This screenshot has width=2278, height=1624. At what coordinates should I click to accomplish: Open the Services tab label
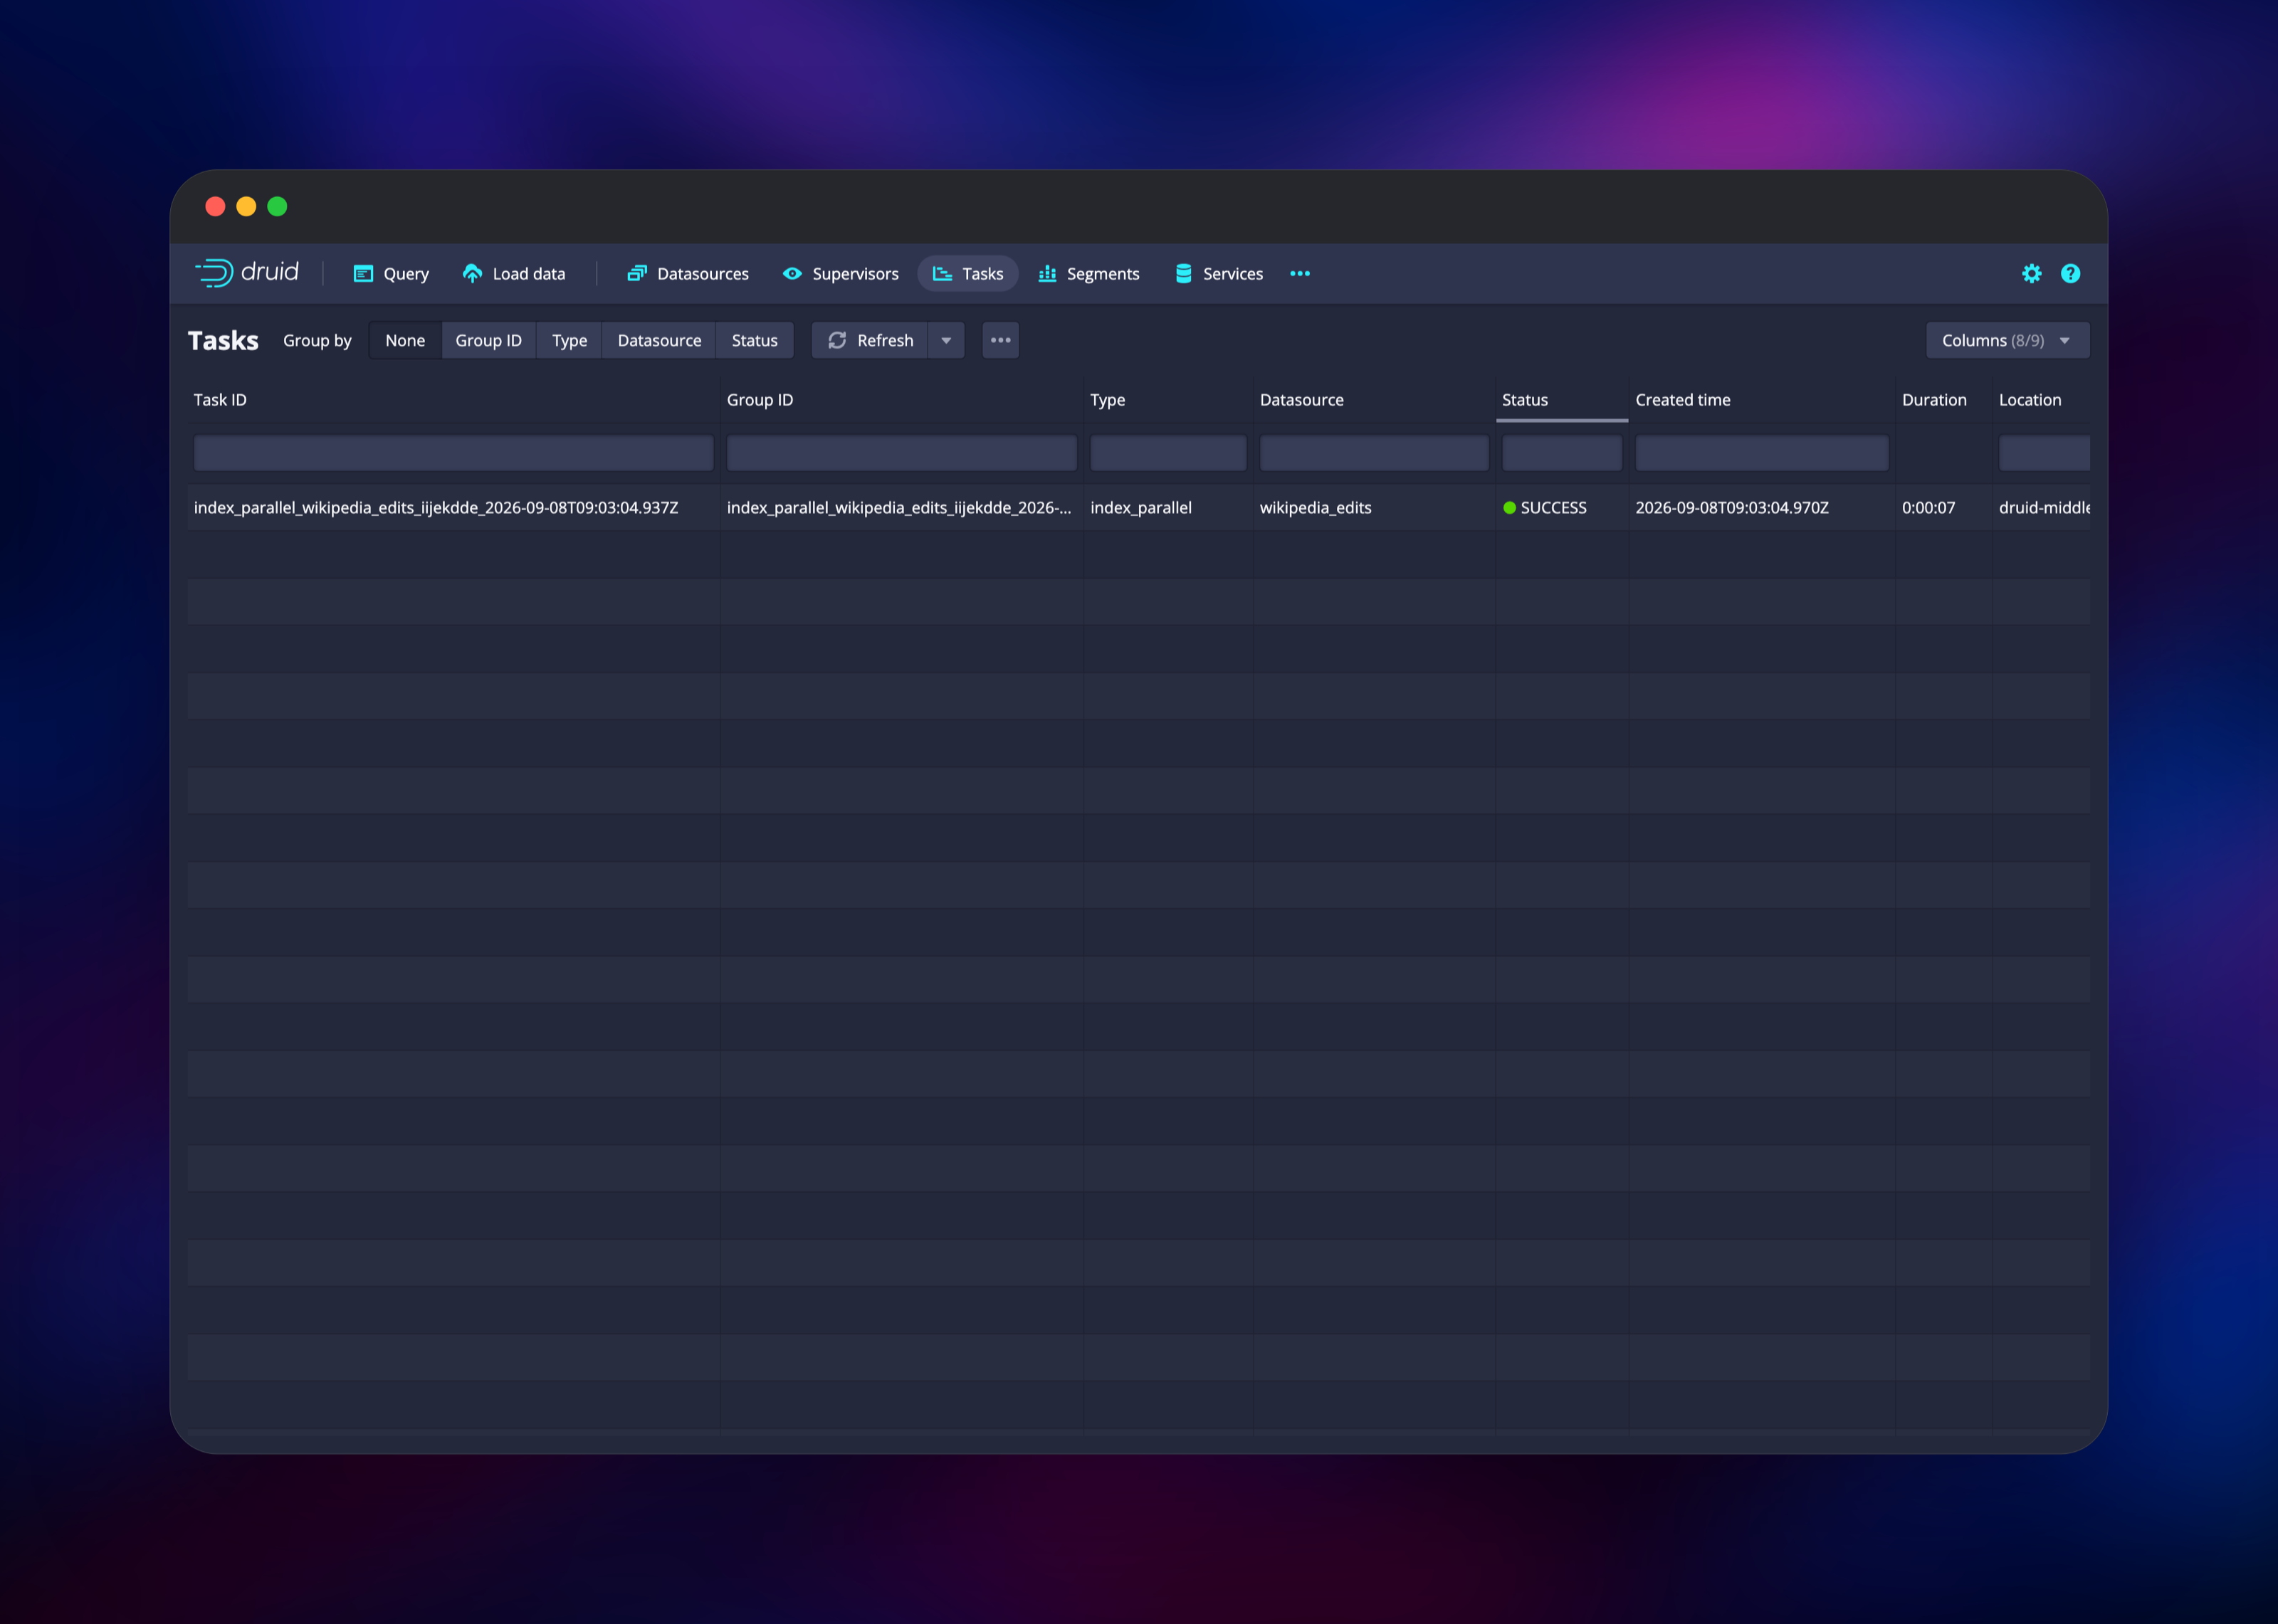tap(1233, 274)
